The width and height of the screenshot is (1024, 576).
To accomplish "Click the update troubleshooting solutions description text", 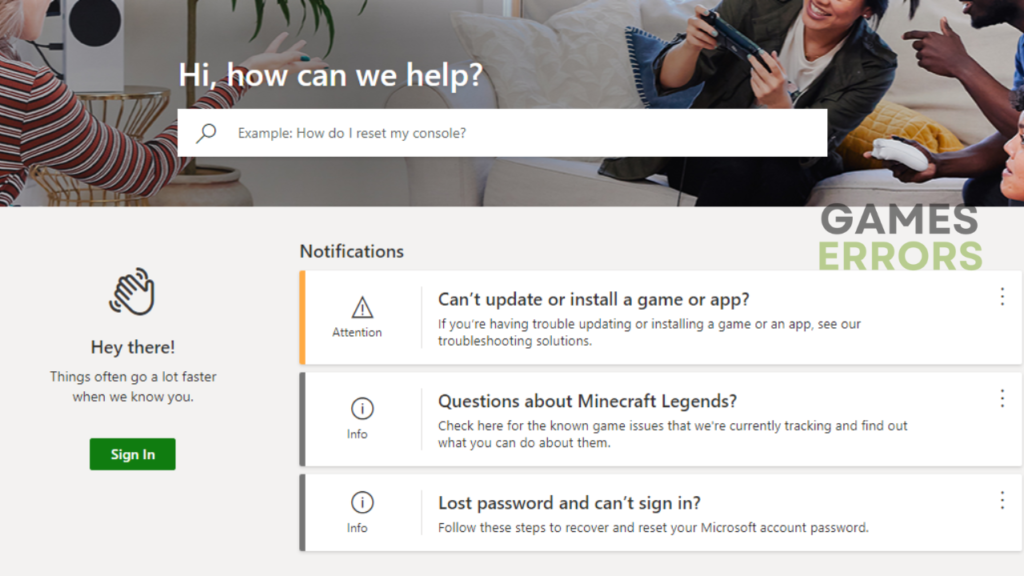I will tap(649, 332).
